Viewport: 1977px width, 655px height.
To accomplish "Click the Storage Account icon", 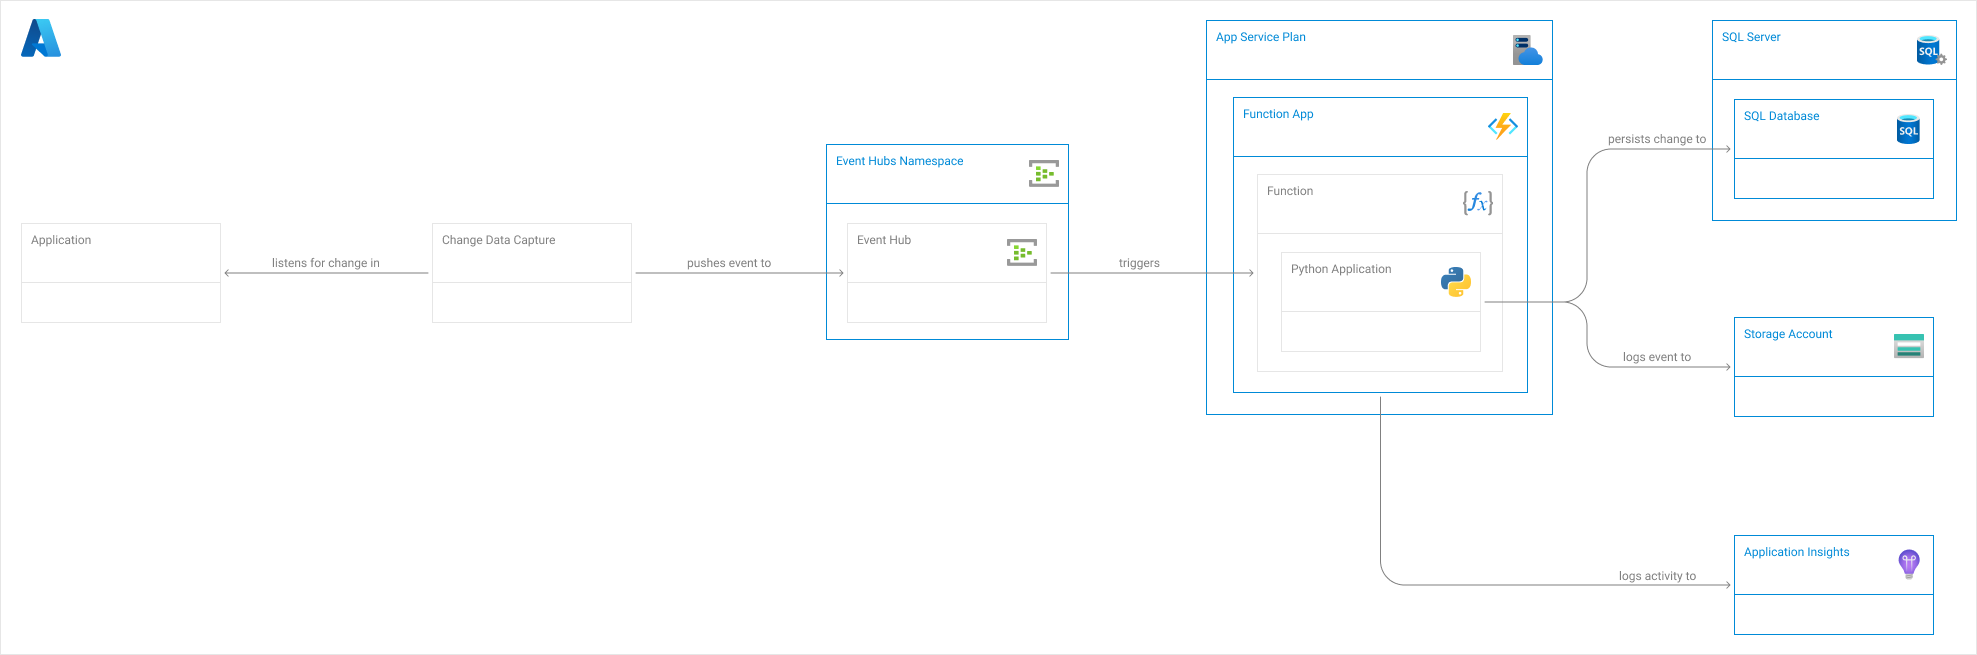I will coord(1909,346).
